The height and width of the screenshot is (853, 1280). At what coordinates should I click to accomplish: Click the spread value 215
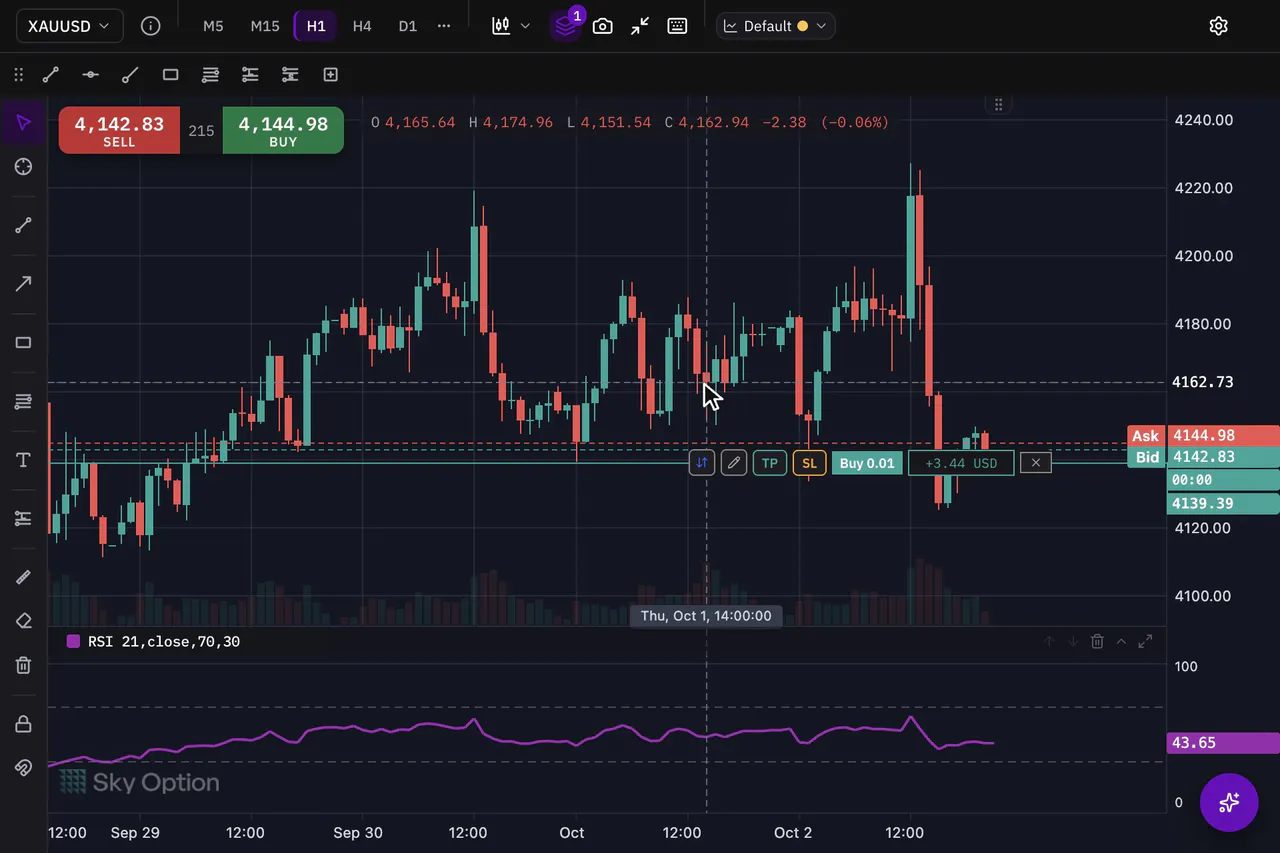point(201,130)
